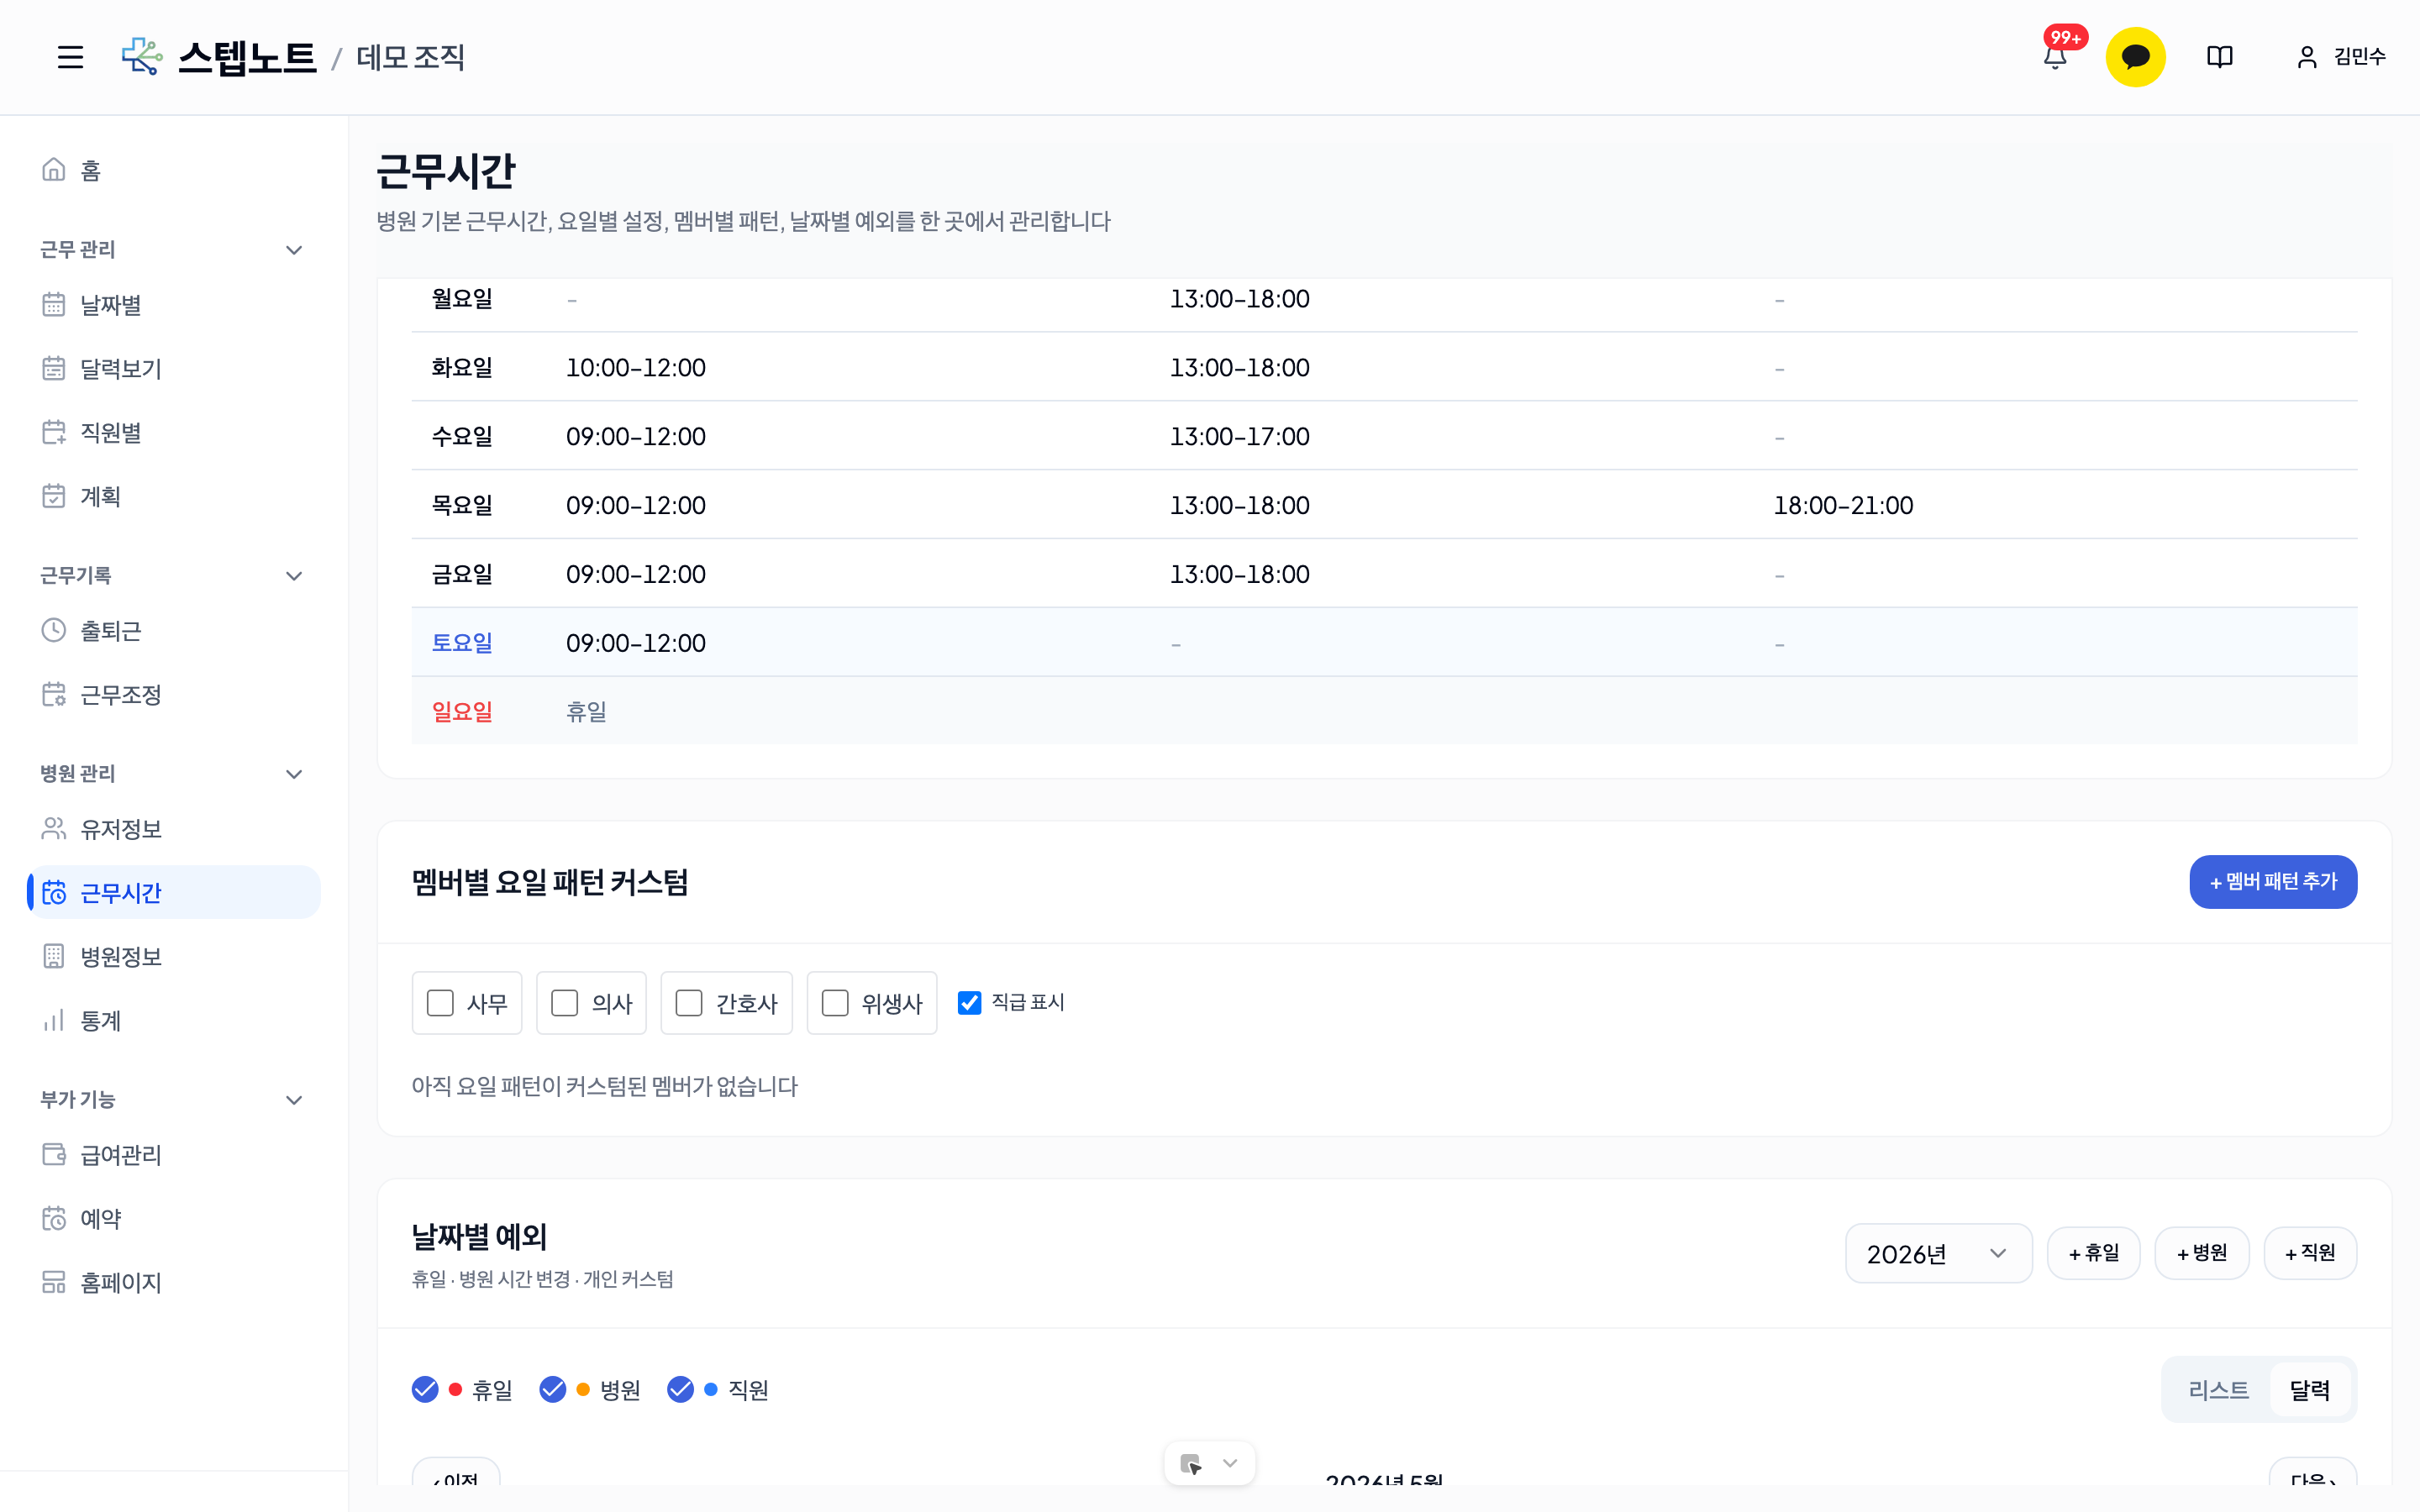Collapse the 부가 기능 section
This screenshot has height=1512, width=2420.
pos(294,1100)
